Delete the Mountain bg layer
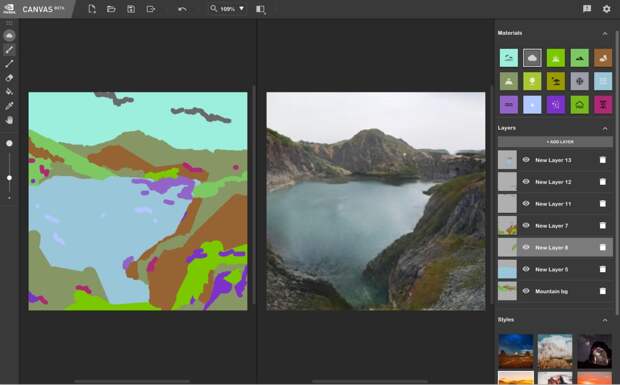Viewport: 620px width, 385px height. [x=603, y=291]
